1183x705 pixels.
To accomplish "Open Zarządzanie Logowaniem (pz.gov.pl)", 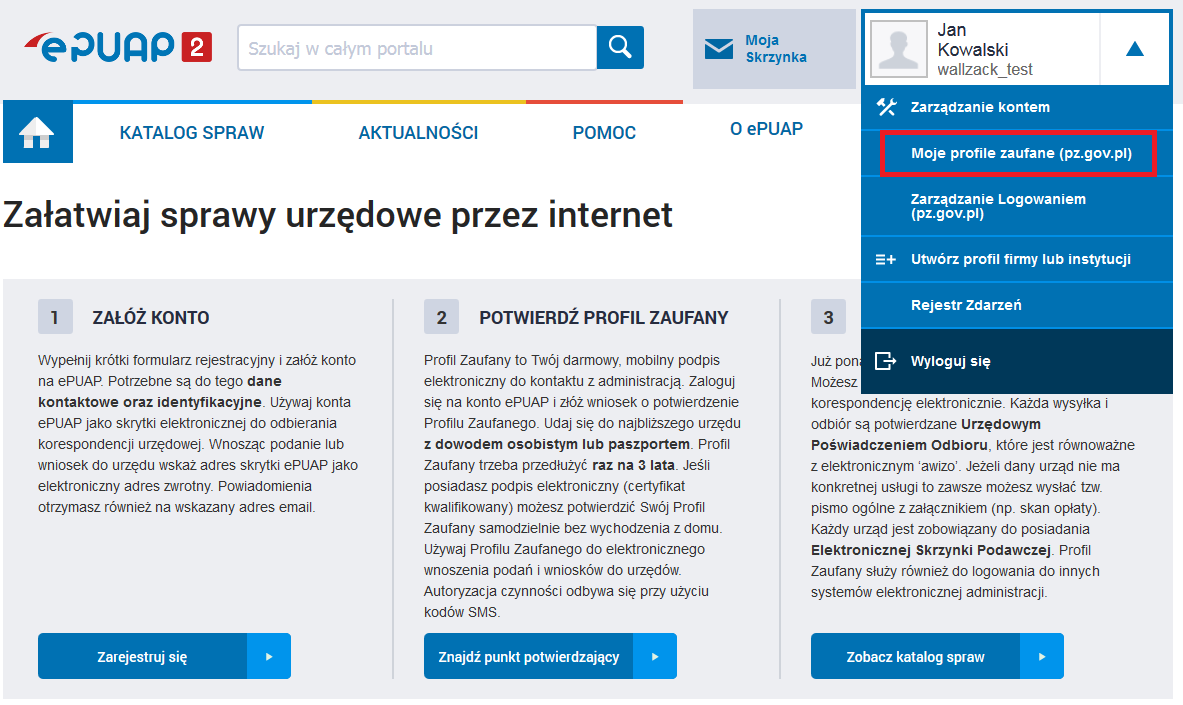I will 1016,206.
